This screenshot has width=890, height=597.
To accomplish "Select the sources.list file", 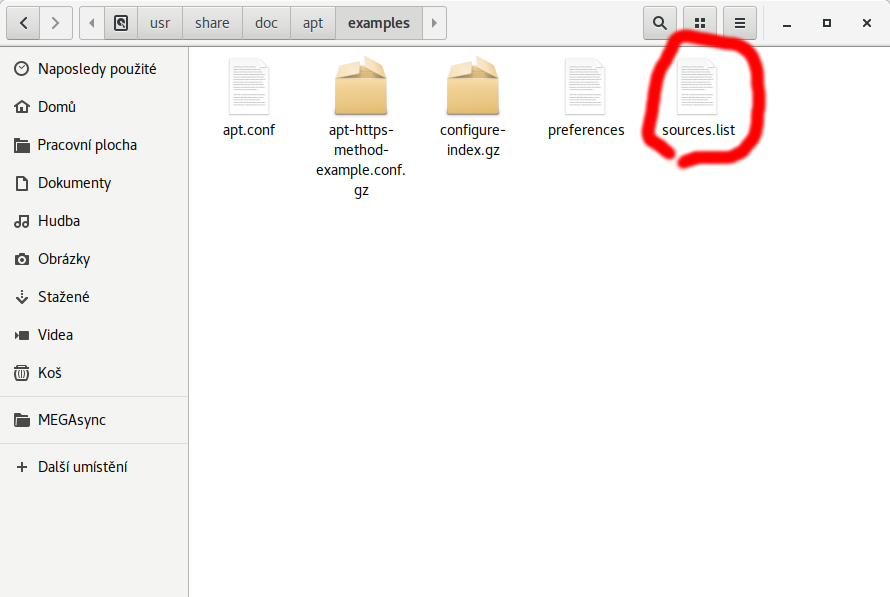I will click(698, 98).
